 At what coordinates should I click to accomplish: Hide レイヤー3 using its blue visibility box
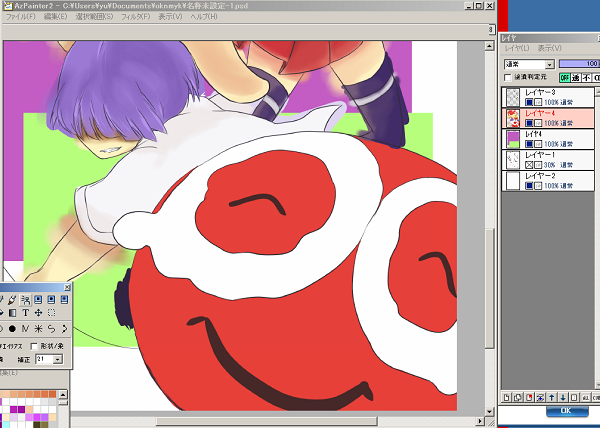coord(529,102)
